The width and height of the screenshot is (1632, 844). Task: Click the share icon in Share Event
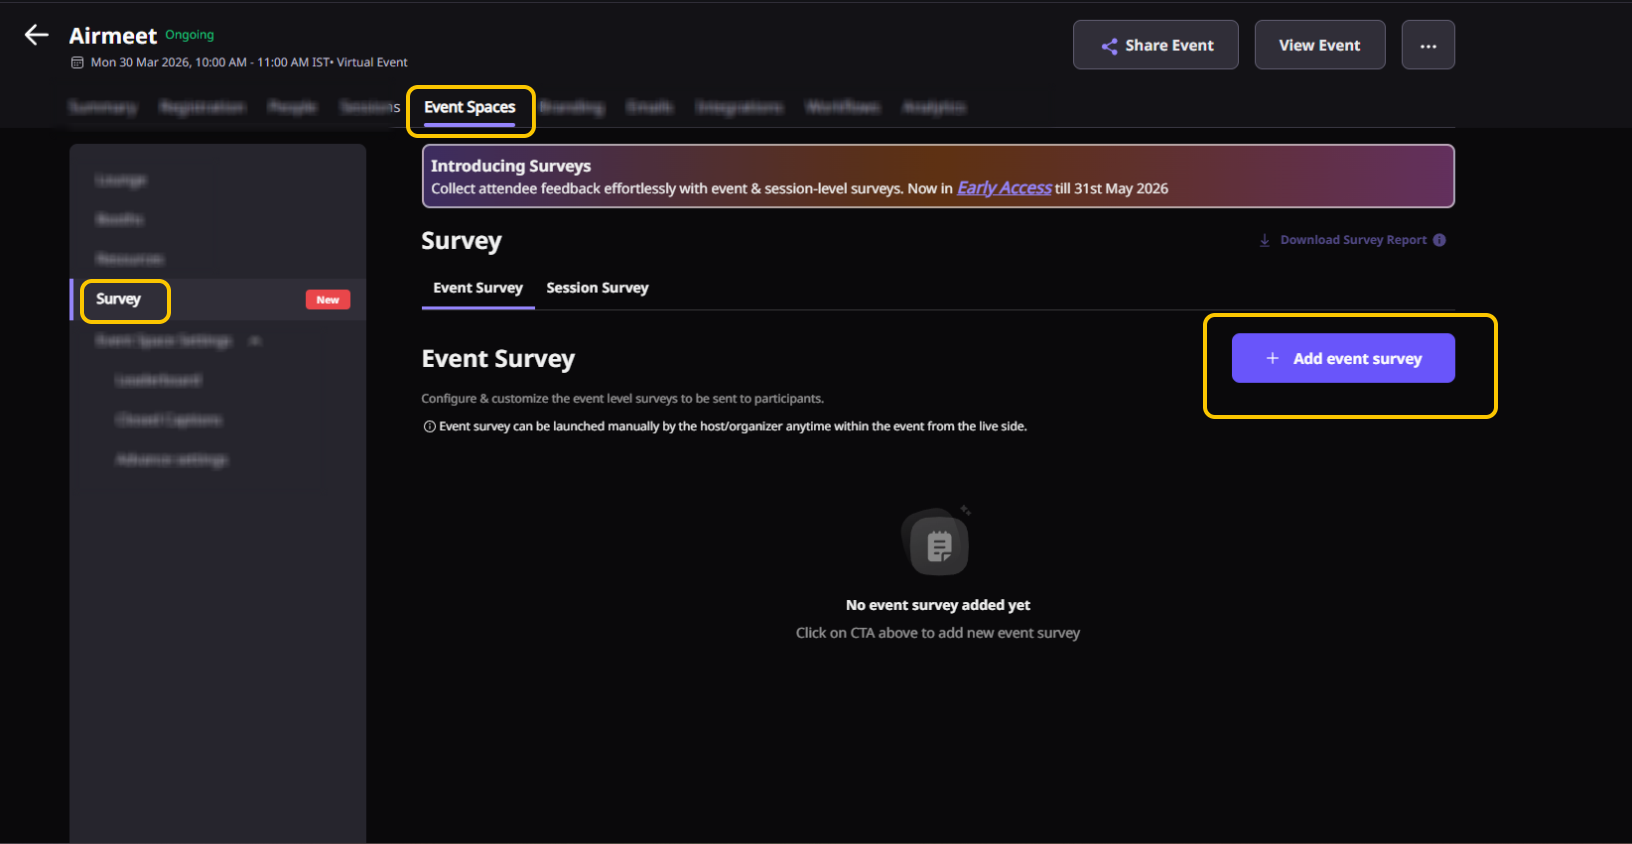point(1109,46)
